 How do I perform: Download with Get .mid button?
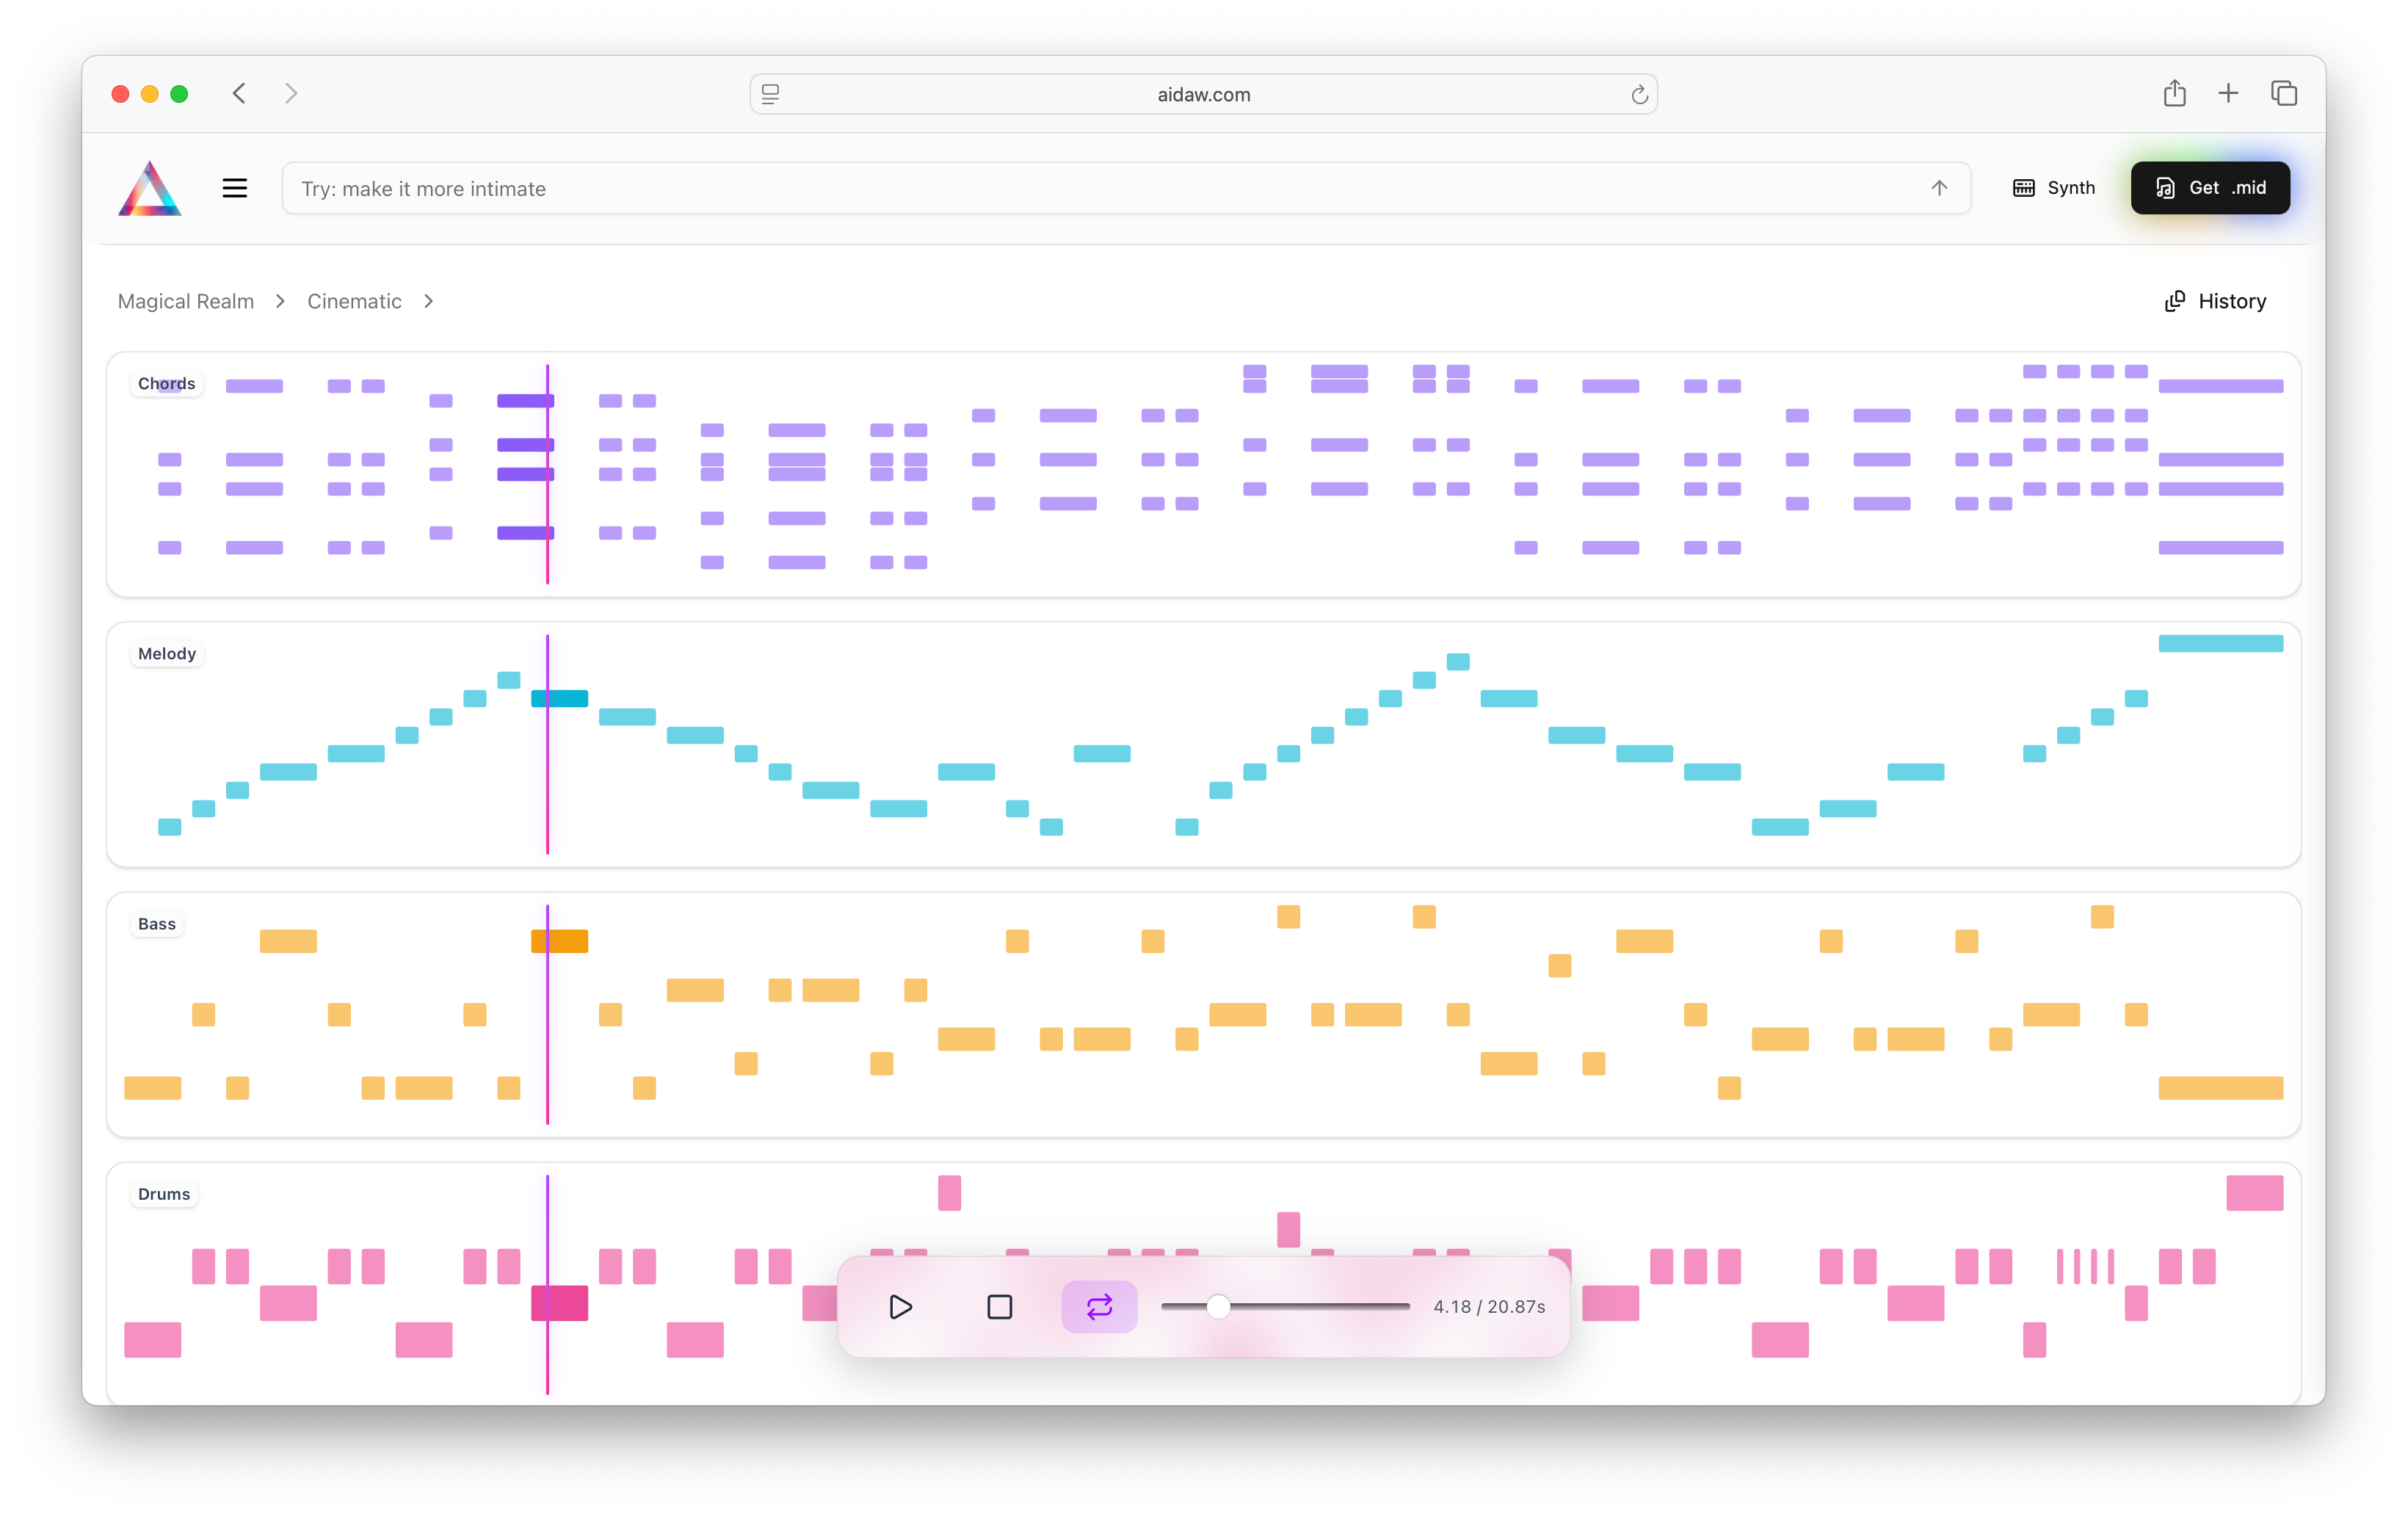coord(2210,188)
